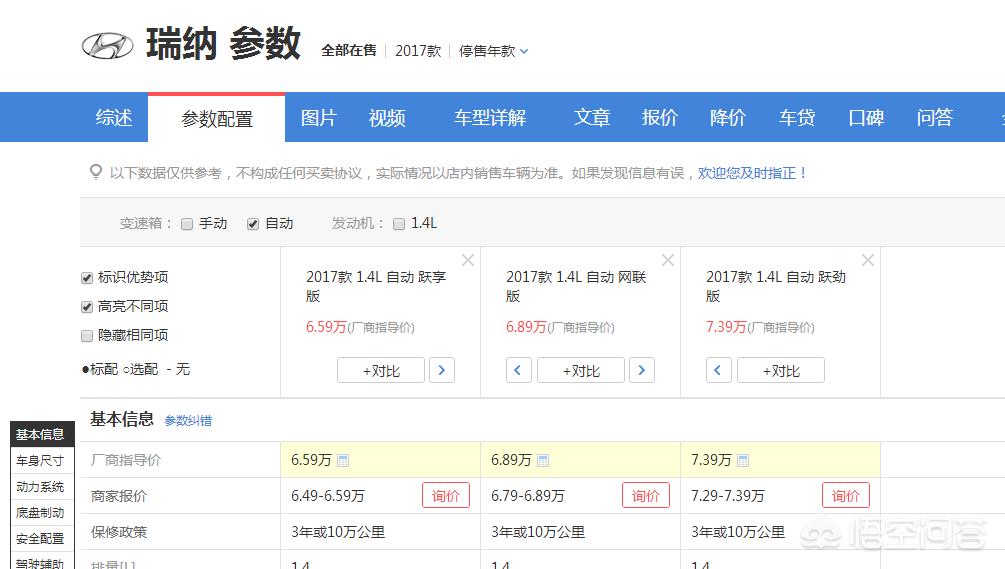
Task: Click 询价 for the 7.29-7.39万 quote
Action: [845, 495]
